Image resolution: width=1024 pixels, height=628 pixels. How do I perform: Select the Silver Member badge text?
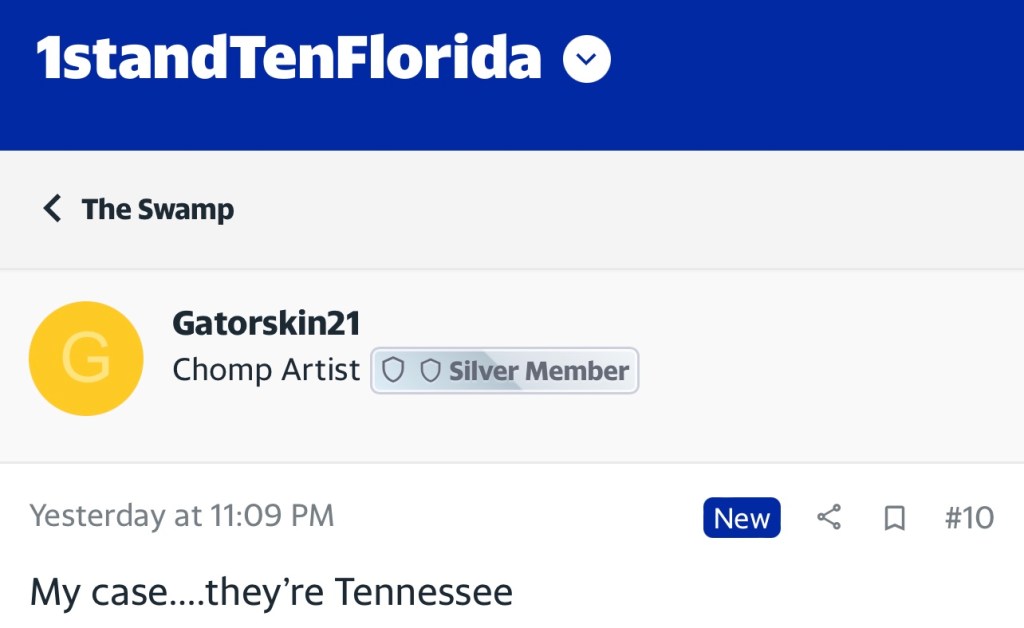[538, 371]
